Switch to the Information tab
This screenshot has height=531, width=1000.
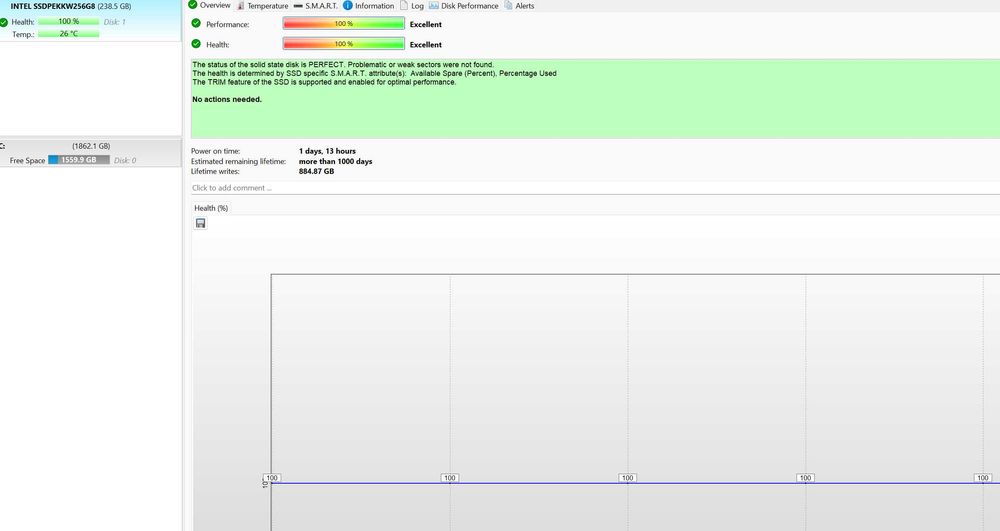[369, 6]
